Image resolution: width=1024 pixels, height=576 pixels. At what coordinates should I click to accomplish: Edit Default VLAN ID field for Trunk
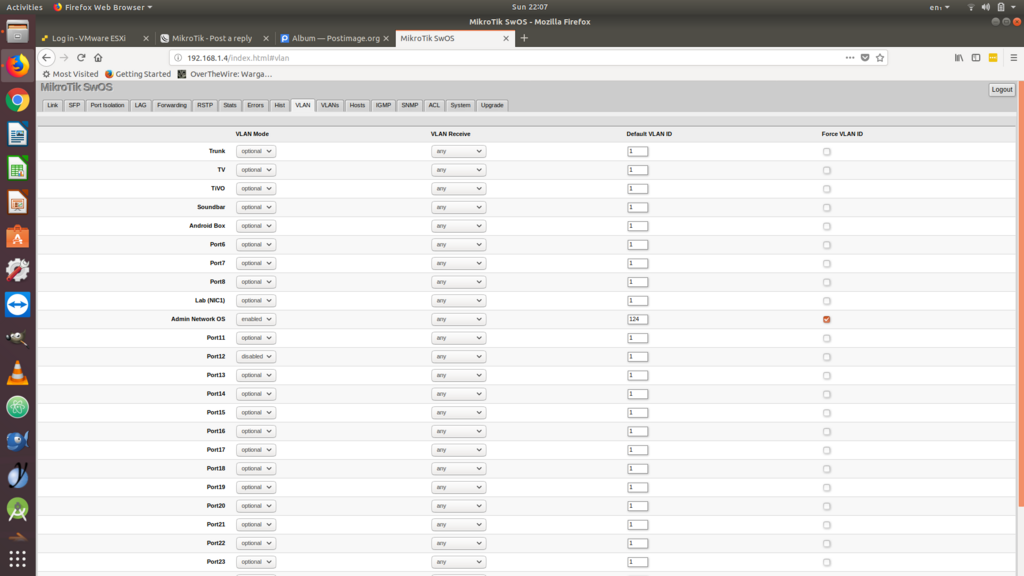point(637,152)
